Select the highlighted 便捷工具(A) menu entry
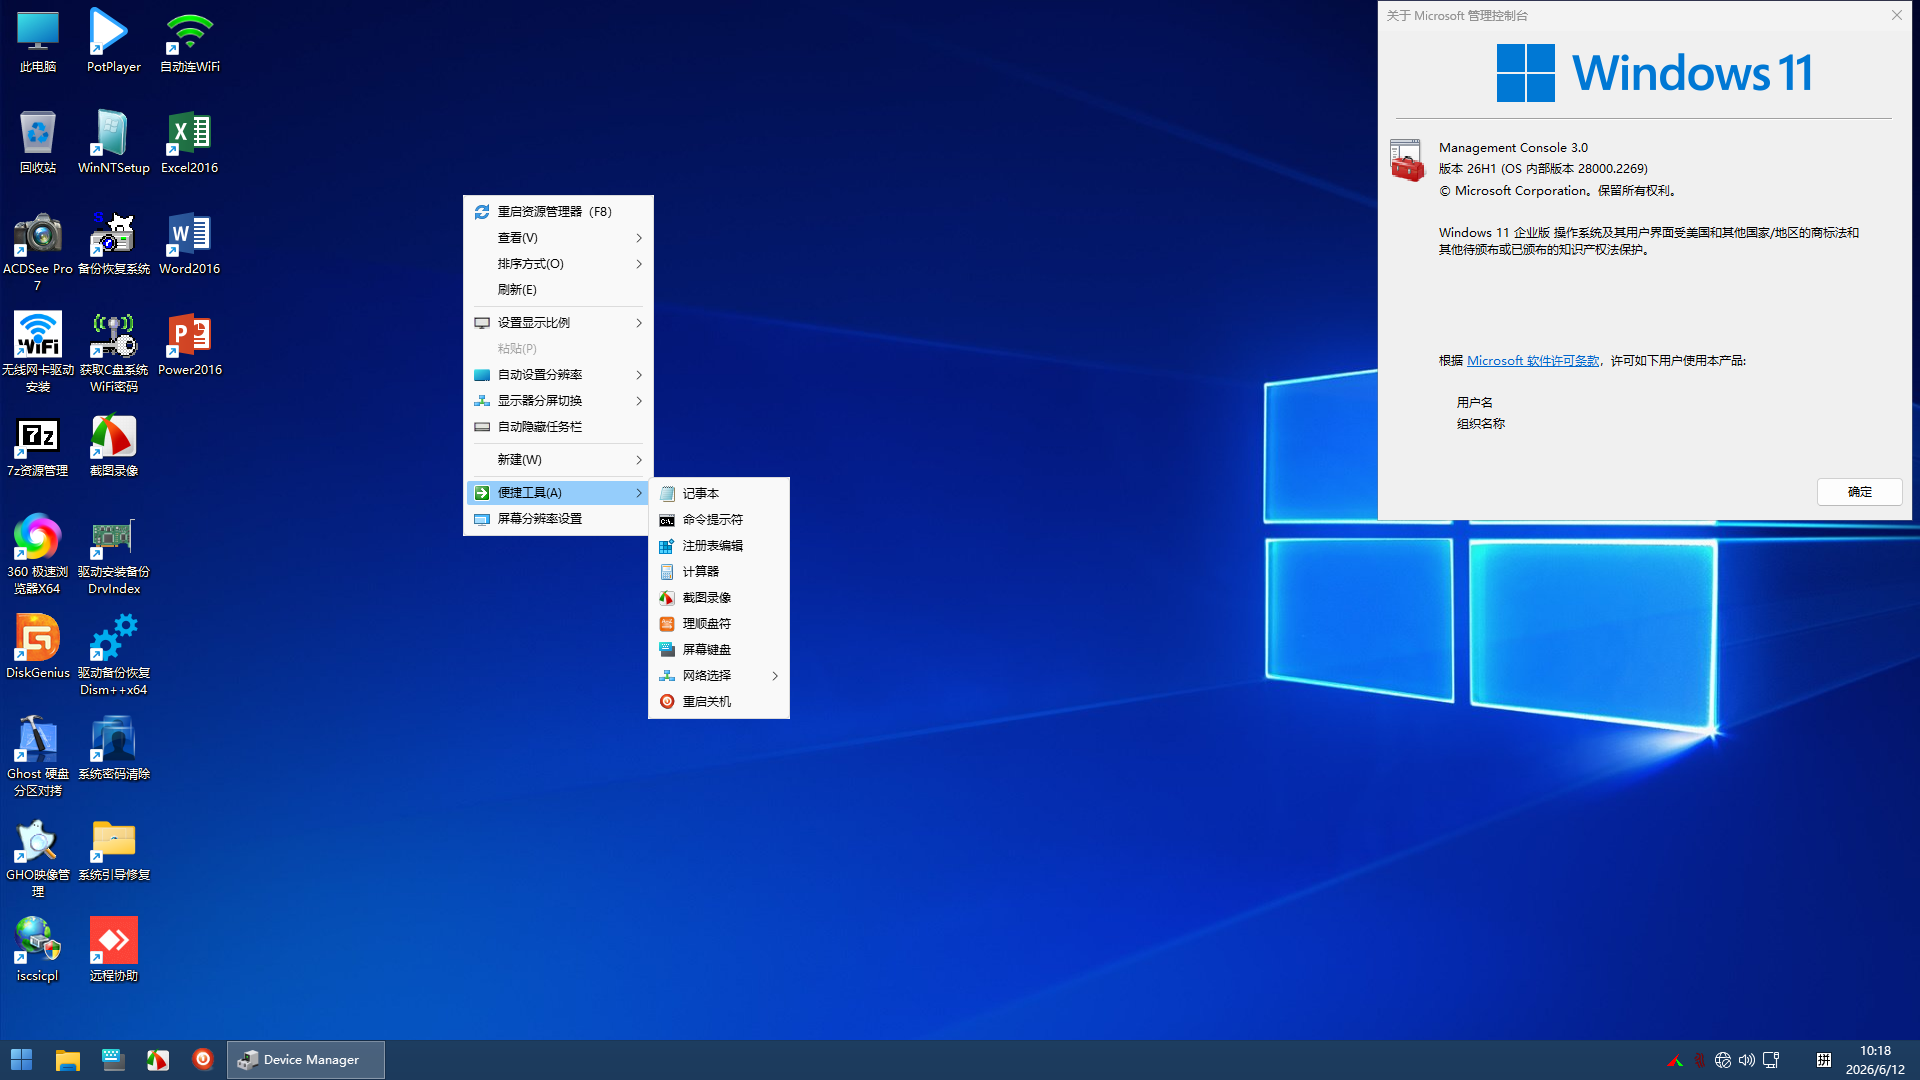Viewport: 1920px width, 1080px height. [x=558, y=493]
